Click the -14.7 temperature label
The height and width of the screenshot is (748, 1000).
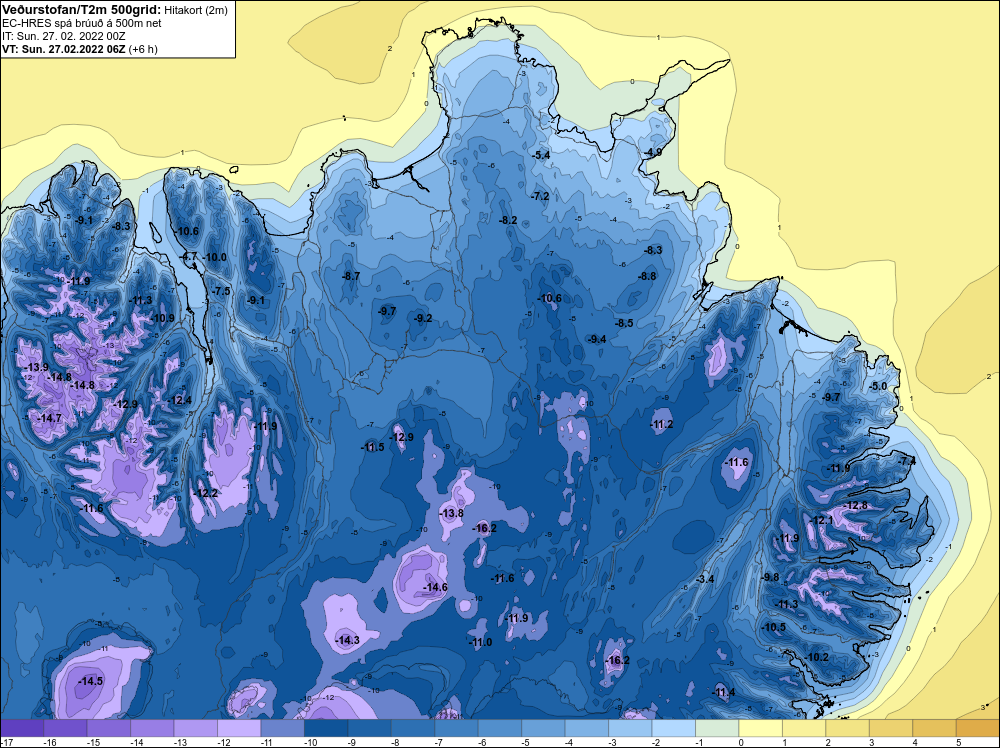[49, 418]
